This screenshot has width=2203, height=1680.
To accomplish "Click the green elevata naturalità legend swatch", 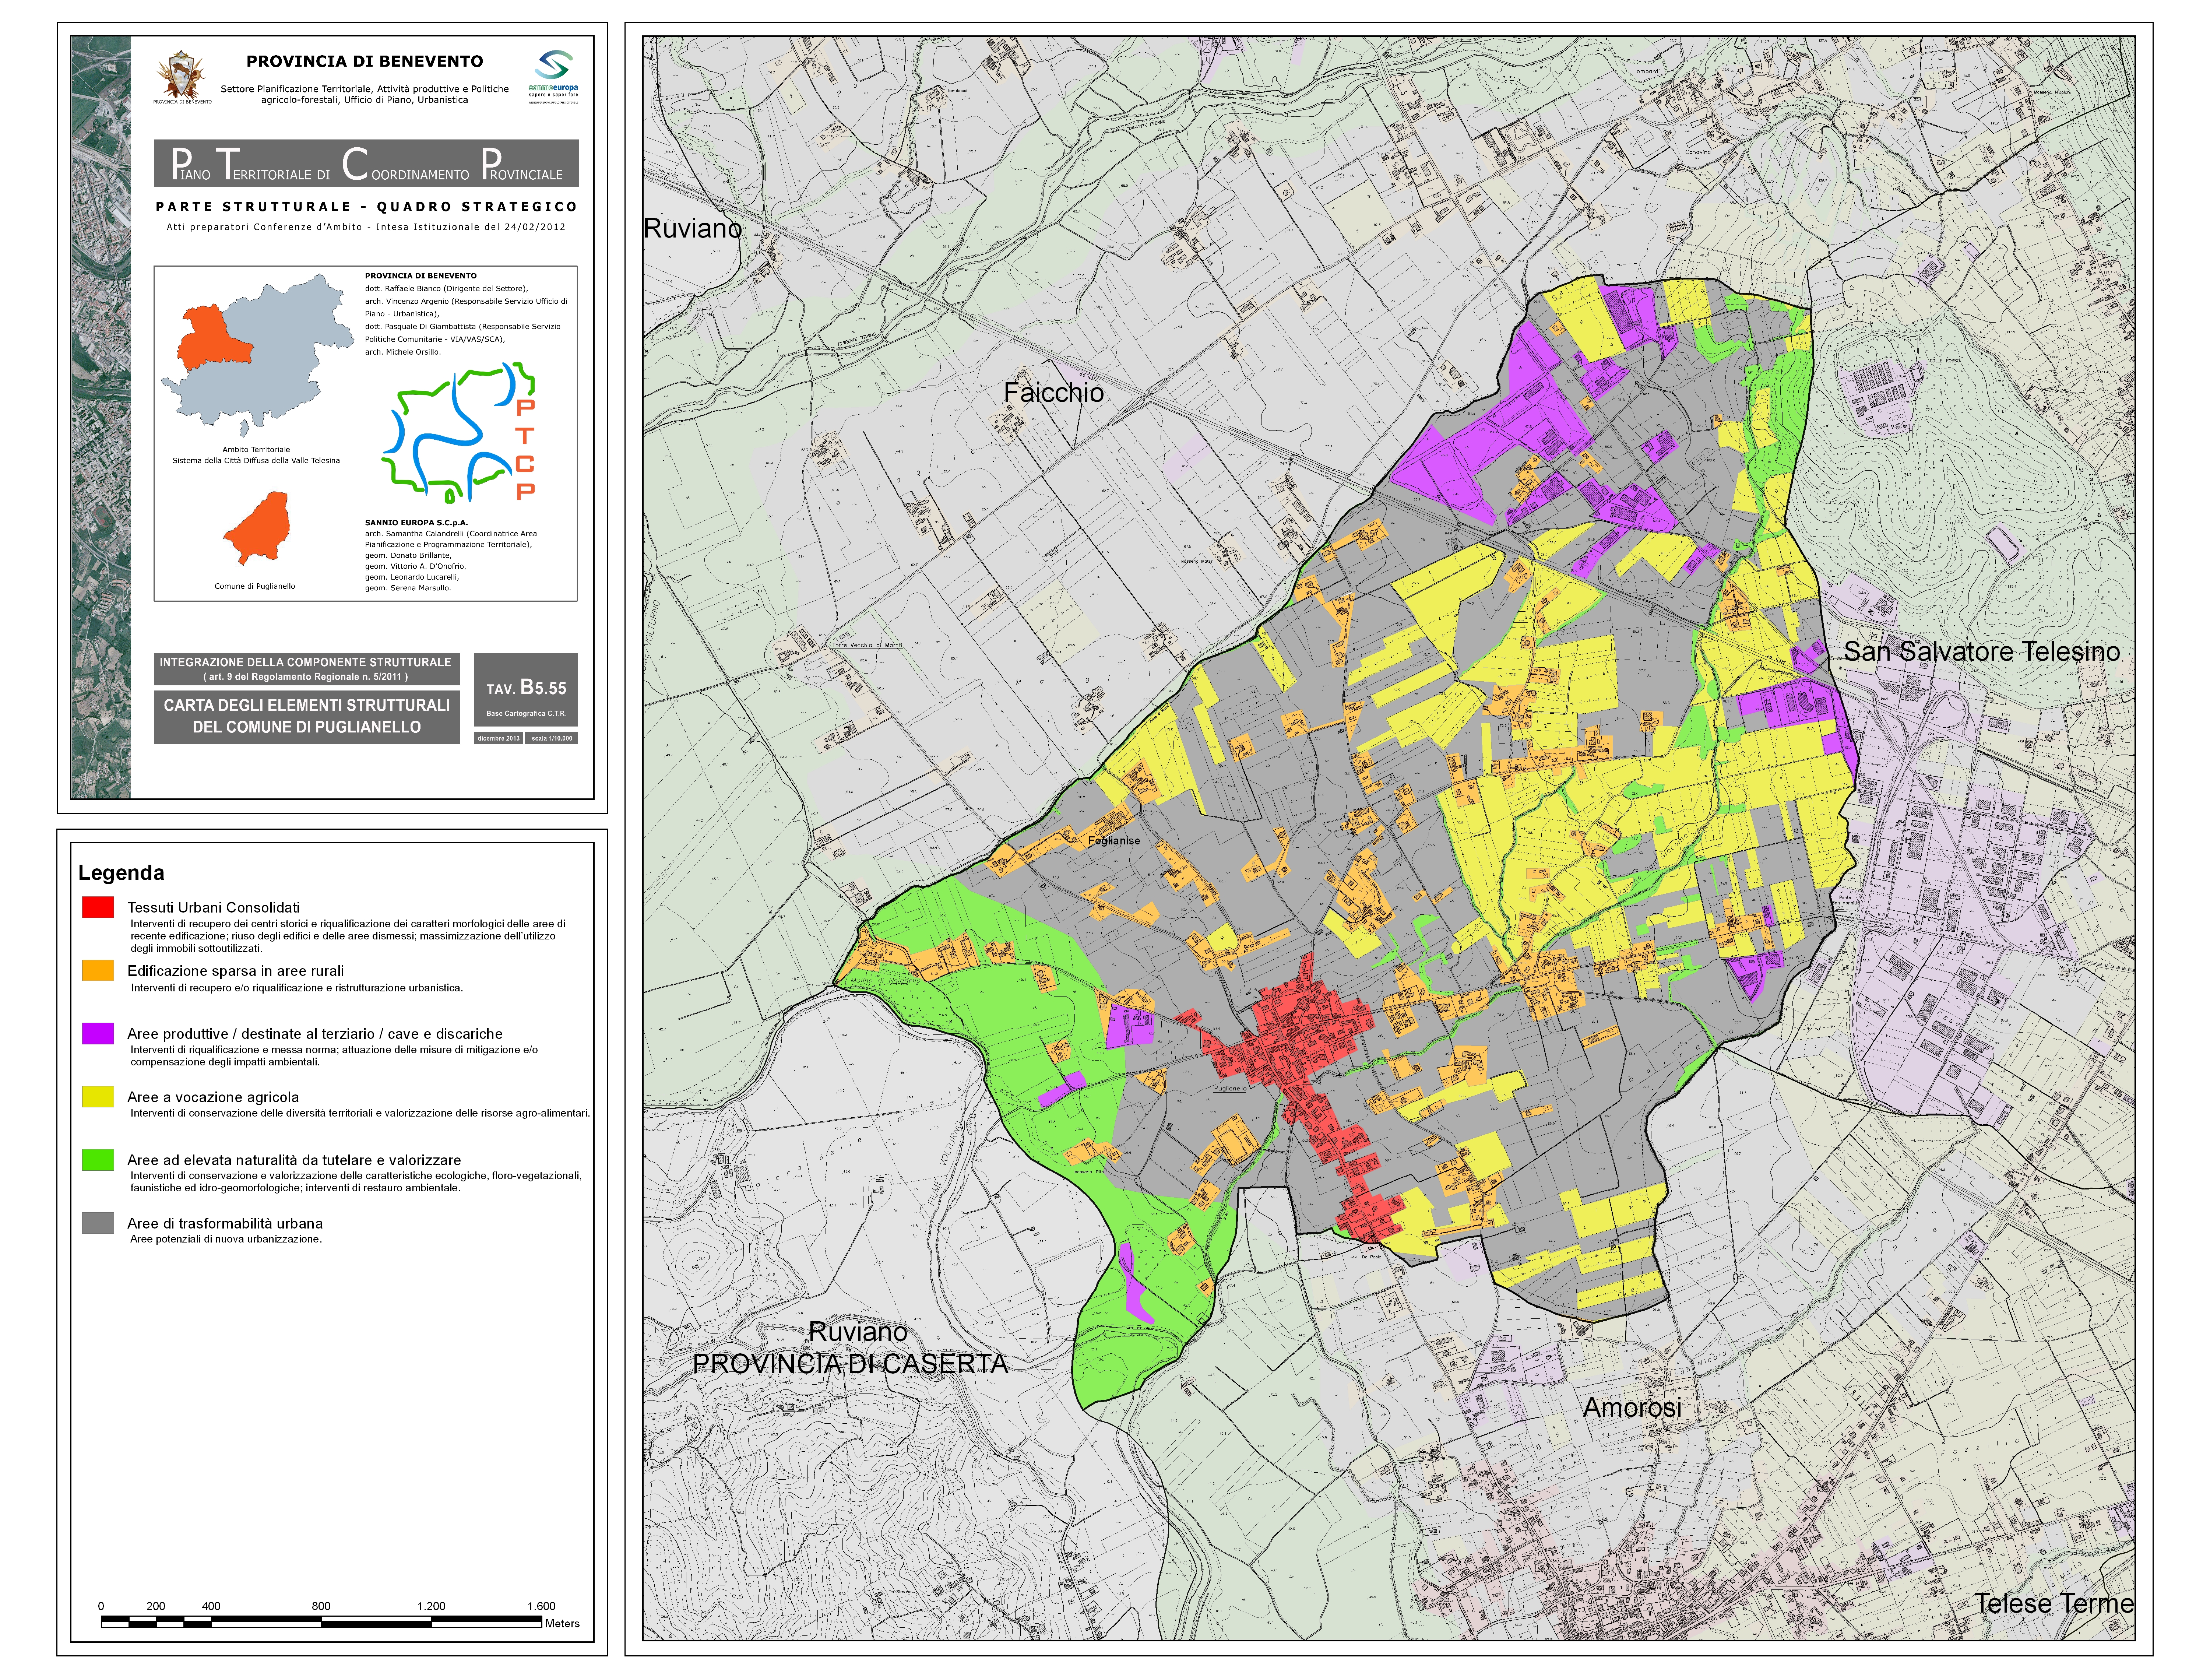I will coord(98,1160).
